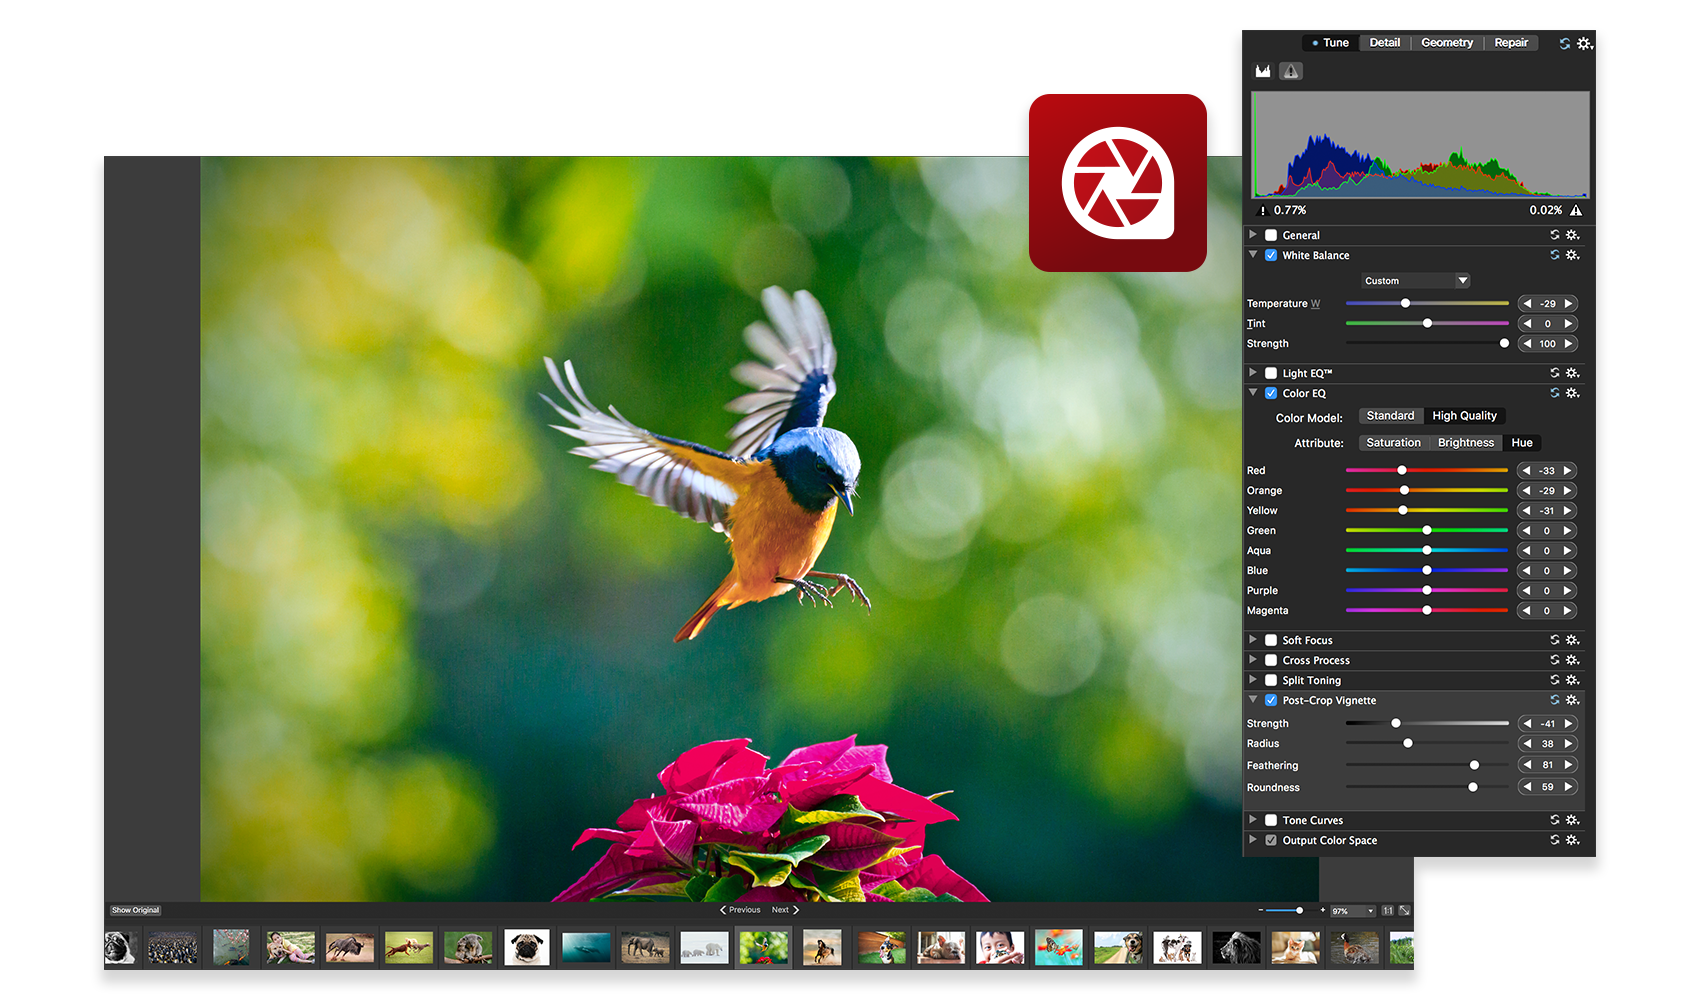Image resolution: width=1700 pixels, height=1000 pixels.
Task: Switch to the Tune tab
Action: (x=1331, y=43)
